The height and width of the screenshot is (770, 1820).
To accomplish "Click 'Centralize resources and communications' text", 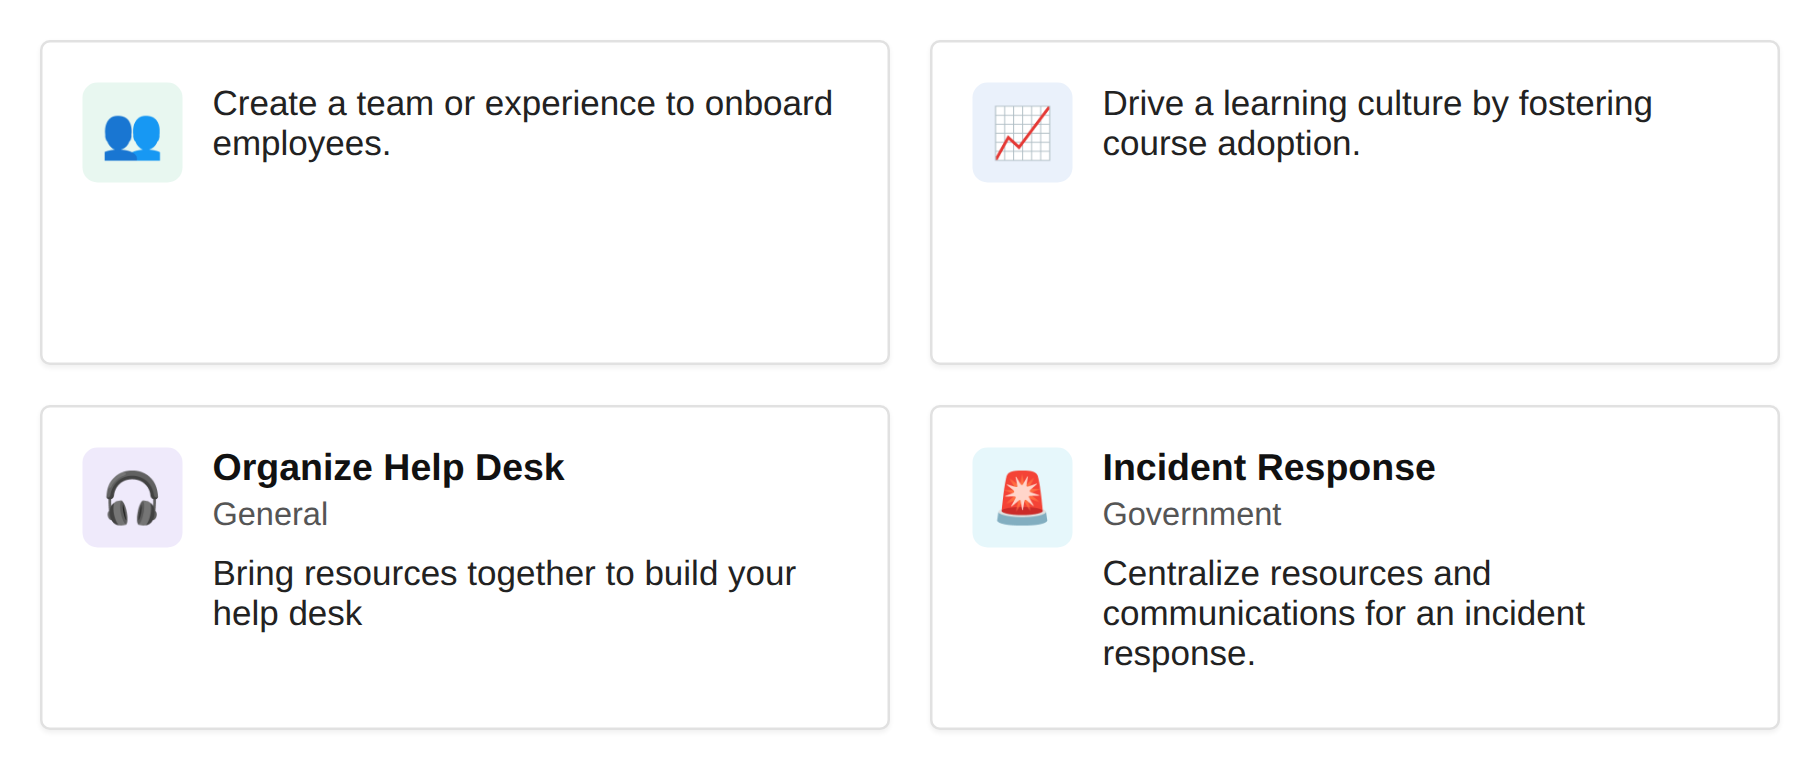I will [1343, 613].
